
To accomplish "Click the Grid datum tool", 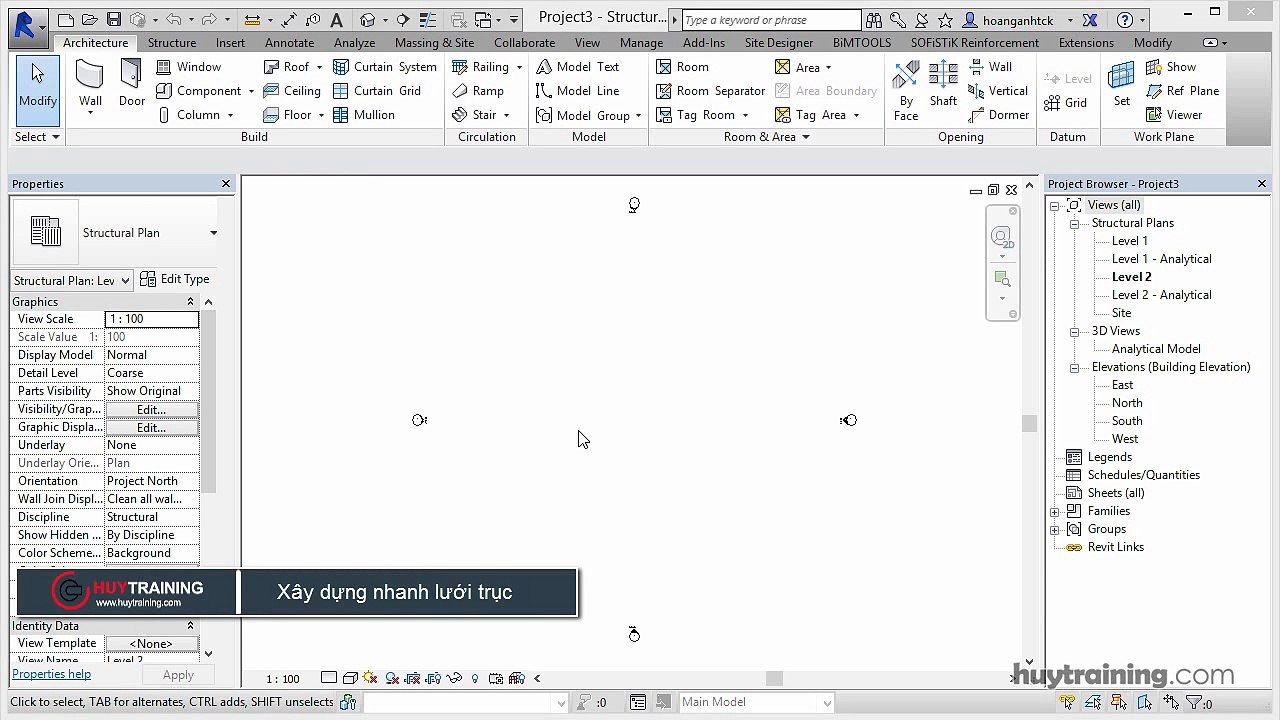I will click(x=1065, y=103).
